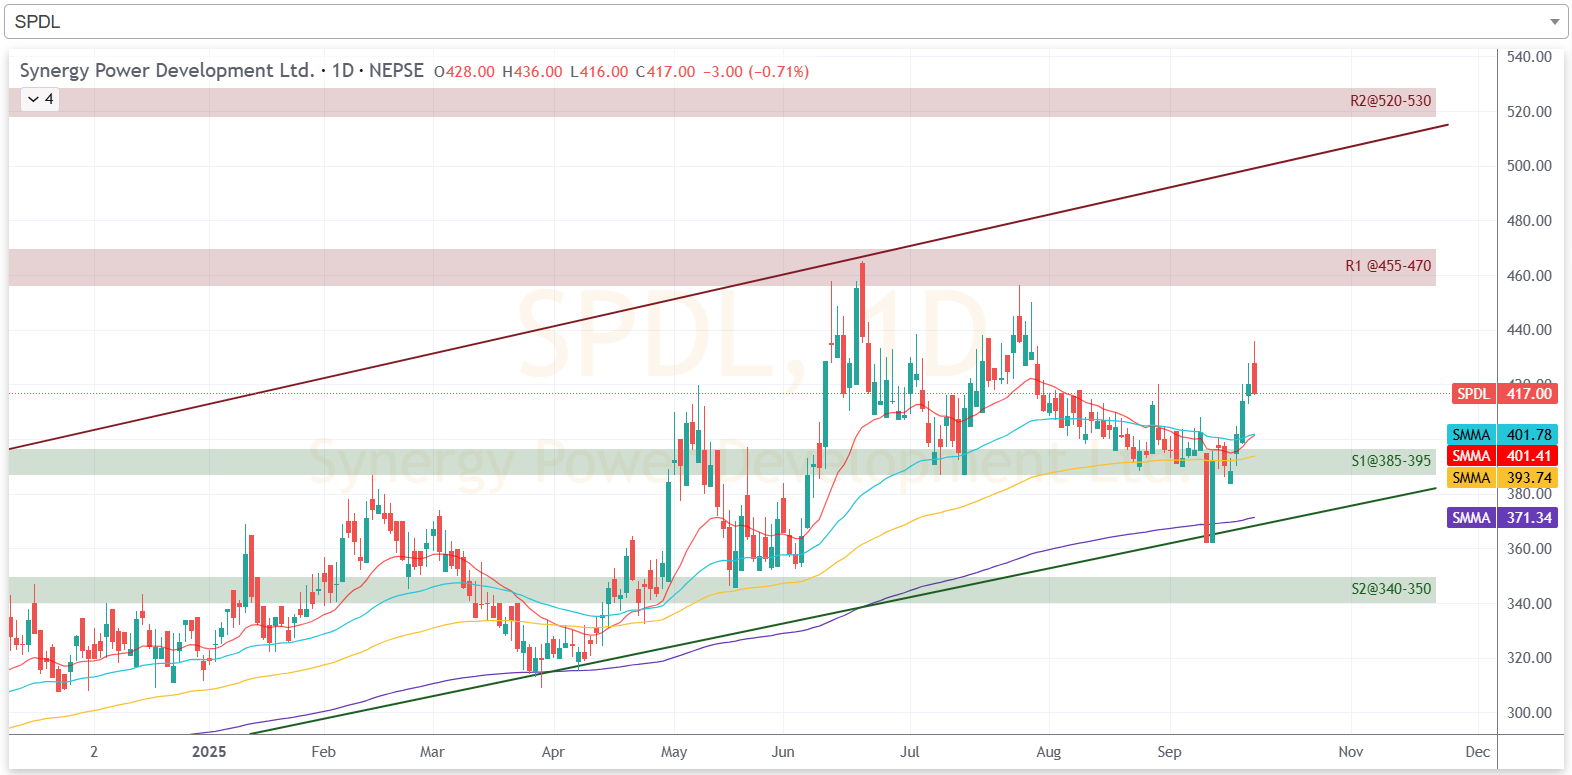The width and height of the screenshot is (1572, 775).
Task: Click the −3.00 (−0.71%) change value
Action: tap(756, 72)
